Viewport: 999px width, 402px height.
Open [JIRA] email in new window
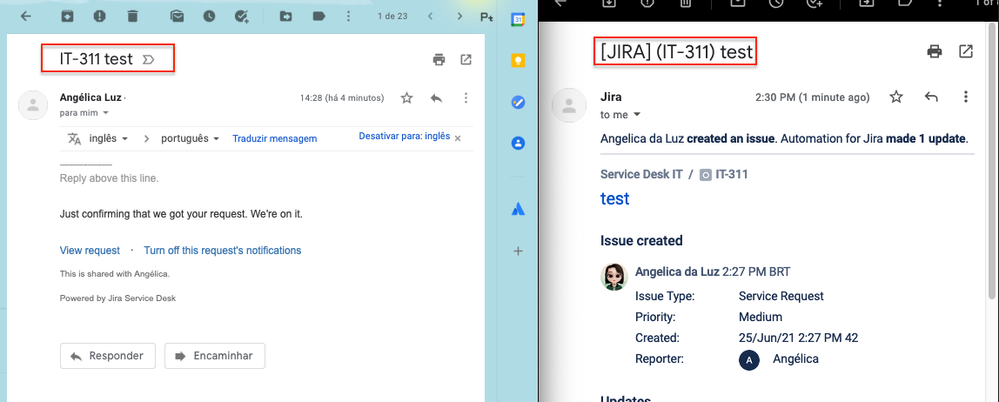point(966,52)
